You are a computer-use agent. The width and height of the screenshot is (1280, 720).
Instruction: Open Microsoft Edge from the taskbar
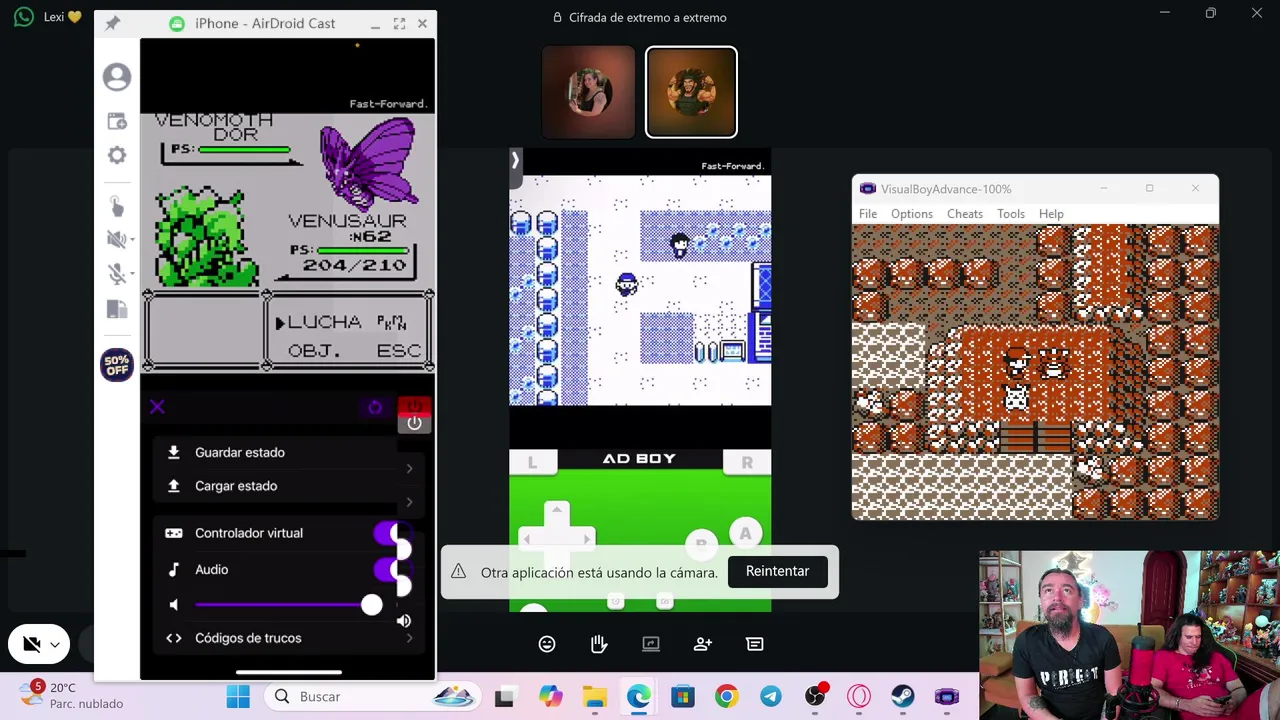click(x=639, y=697)
